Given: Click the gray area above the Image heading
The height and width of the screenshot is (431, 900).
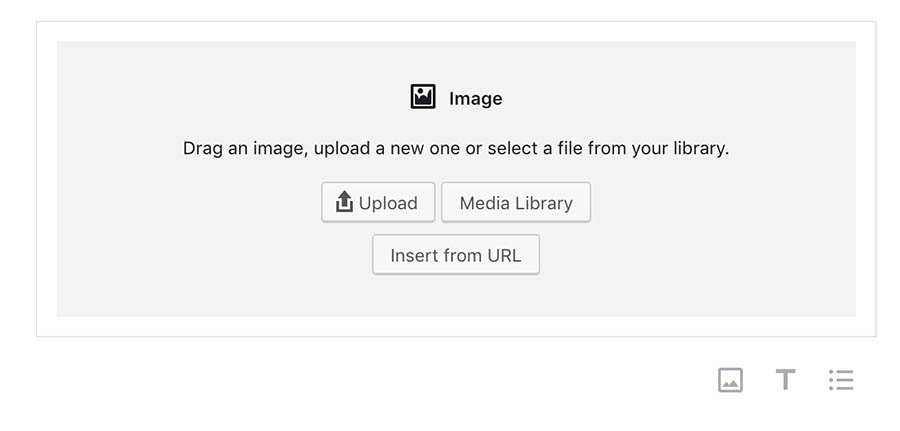Looking at the screenshot, I should (x=456, y=60).
